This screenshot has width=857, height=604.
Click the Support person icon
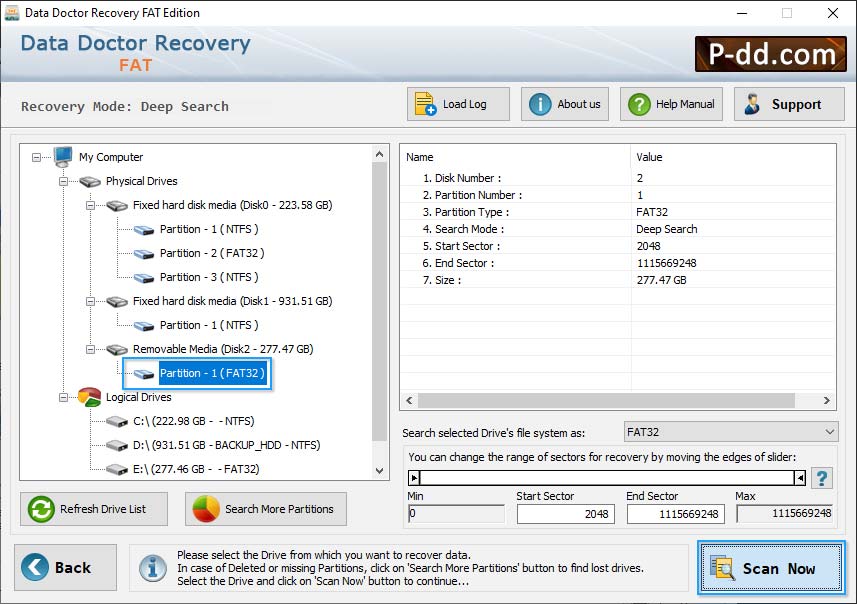click(752, 104)
